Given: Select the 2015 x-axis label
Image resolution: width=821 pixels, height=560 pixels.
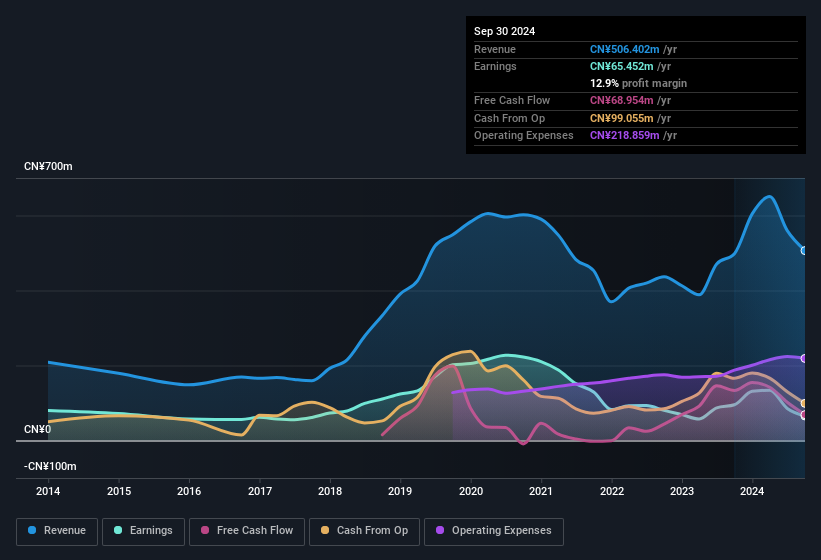Looking at the screenshot, I should click(x=119, y=491).
